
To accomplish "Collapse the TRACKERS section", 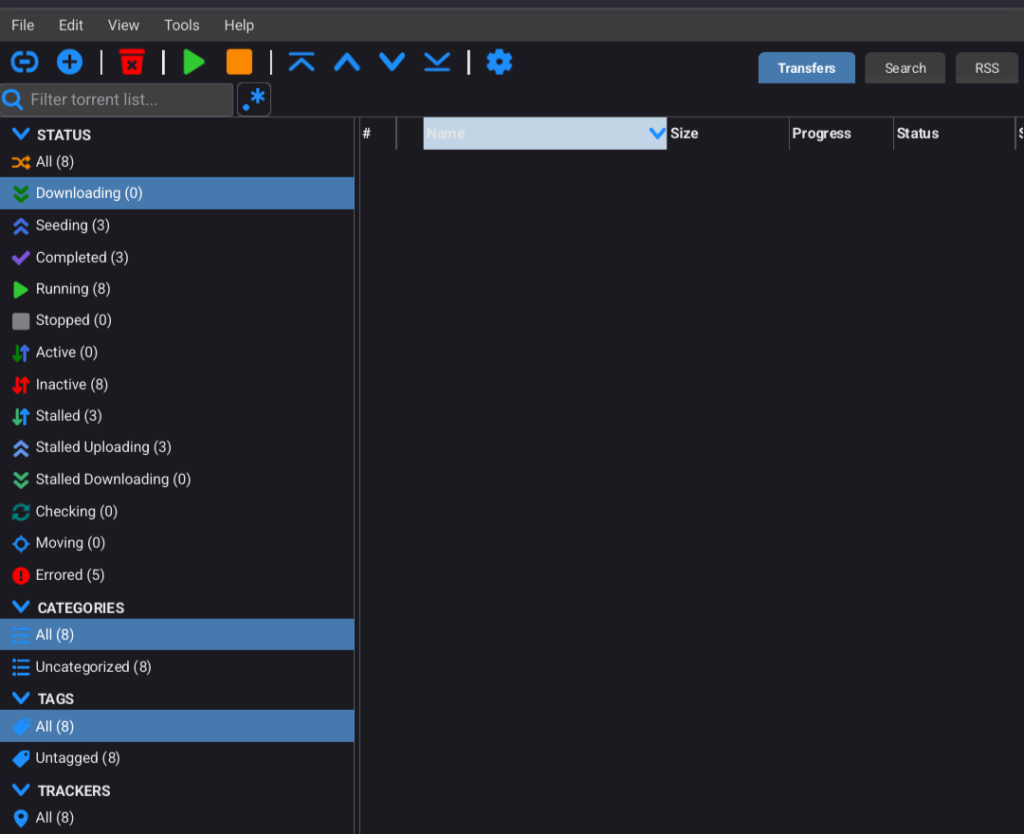I will coord(21,790).
